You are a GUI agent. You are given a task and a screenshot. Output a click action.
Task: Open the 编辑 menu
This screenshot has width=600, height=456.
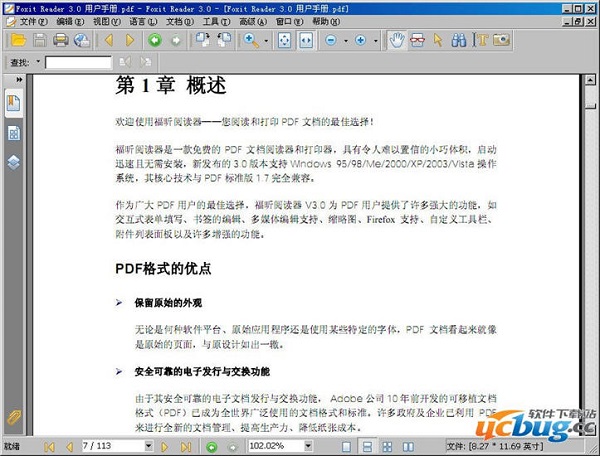(x=70, y=22)
